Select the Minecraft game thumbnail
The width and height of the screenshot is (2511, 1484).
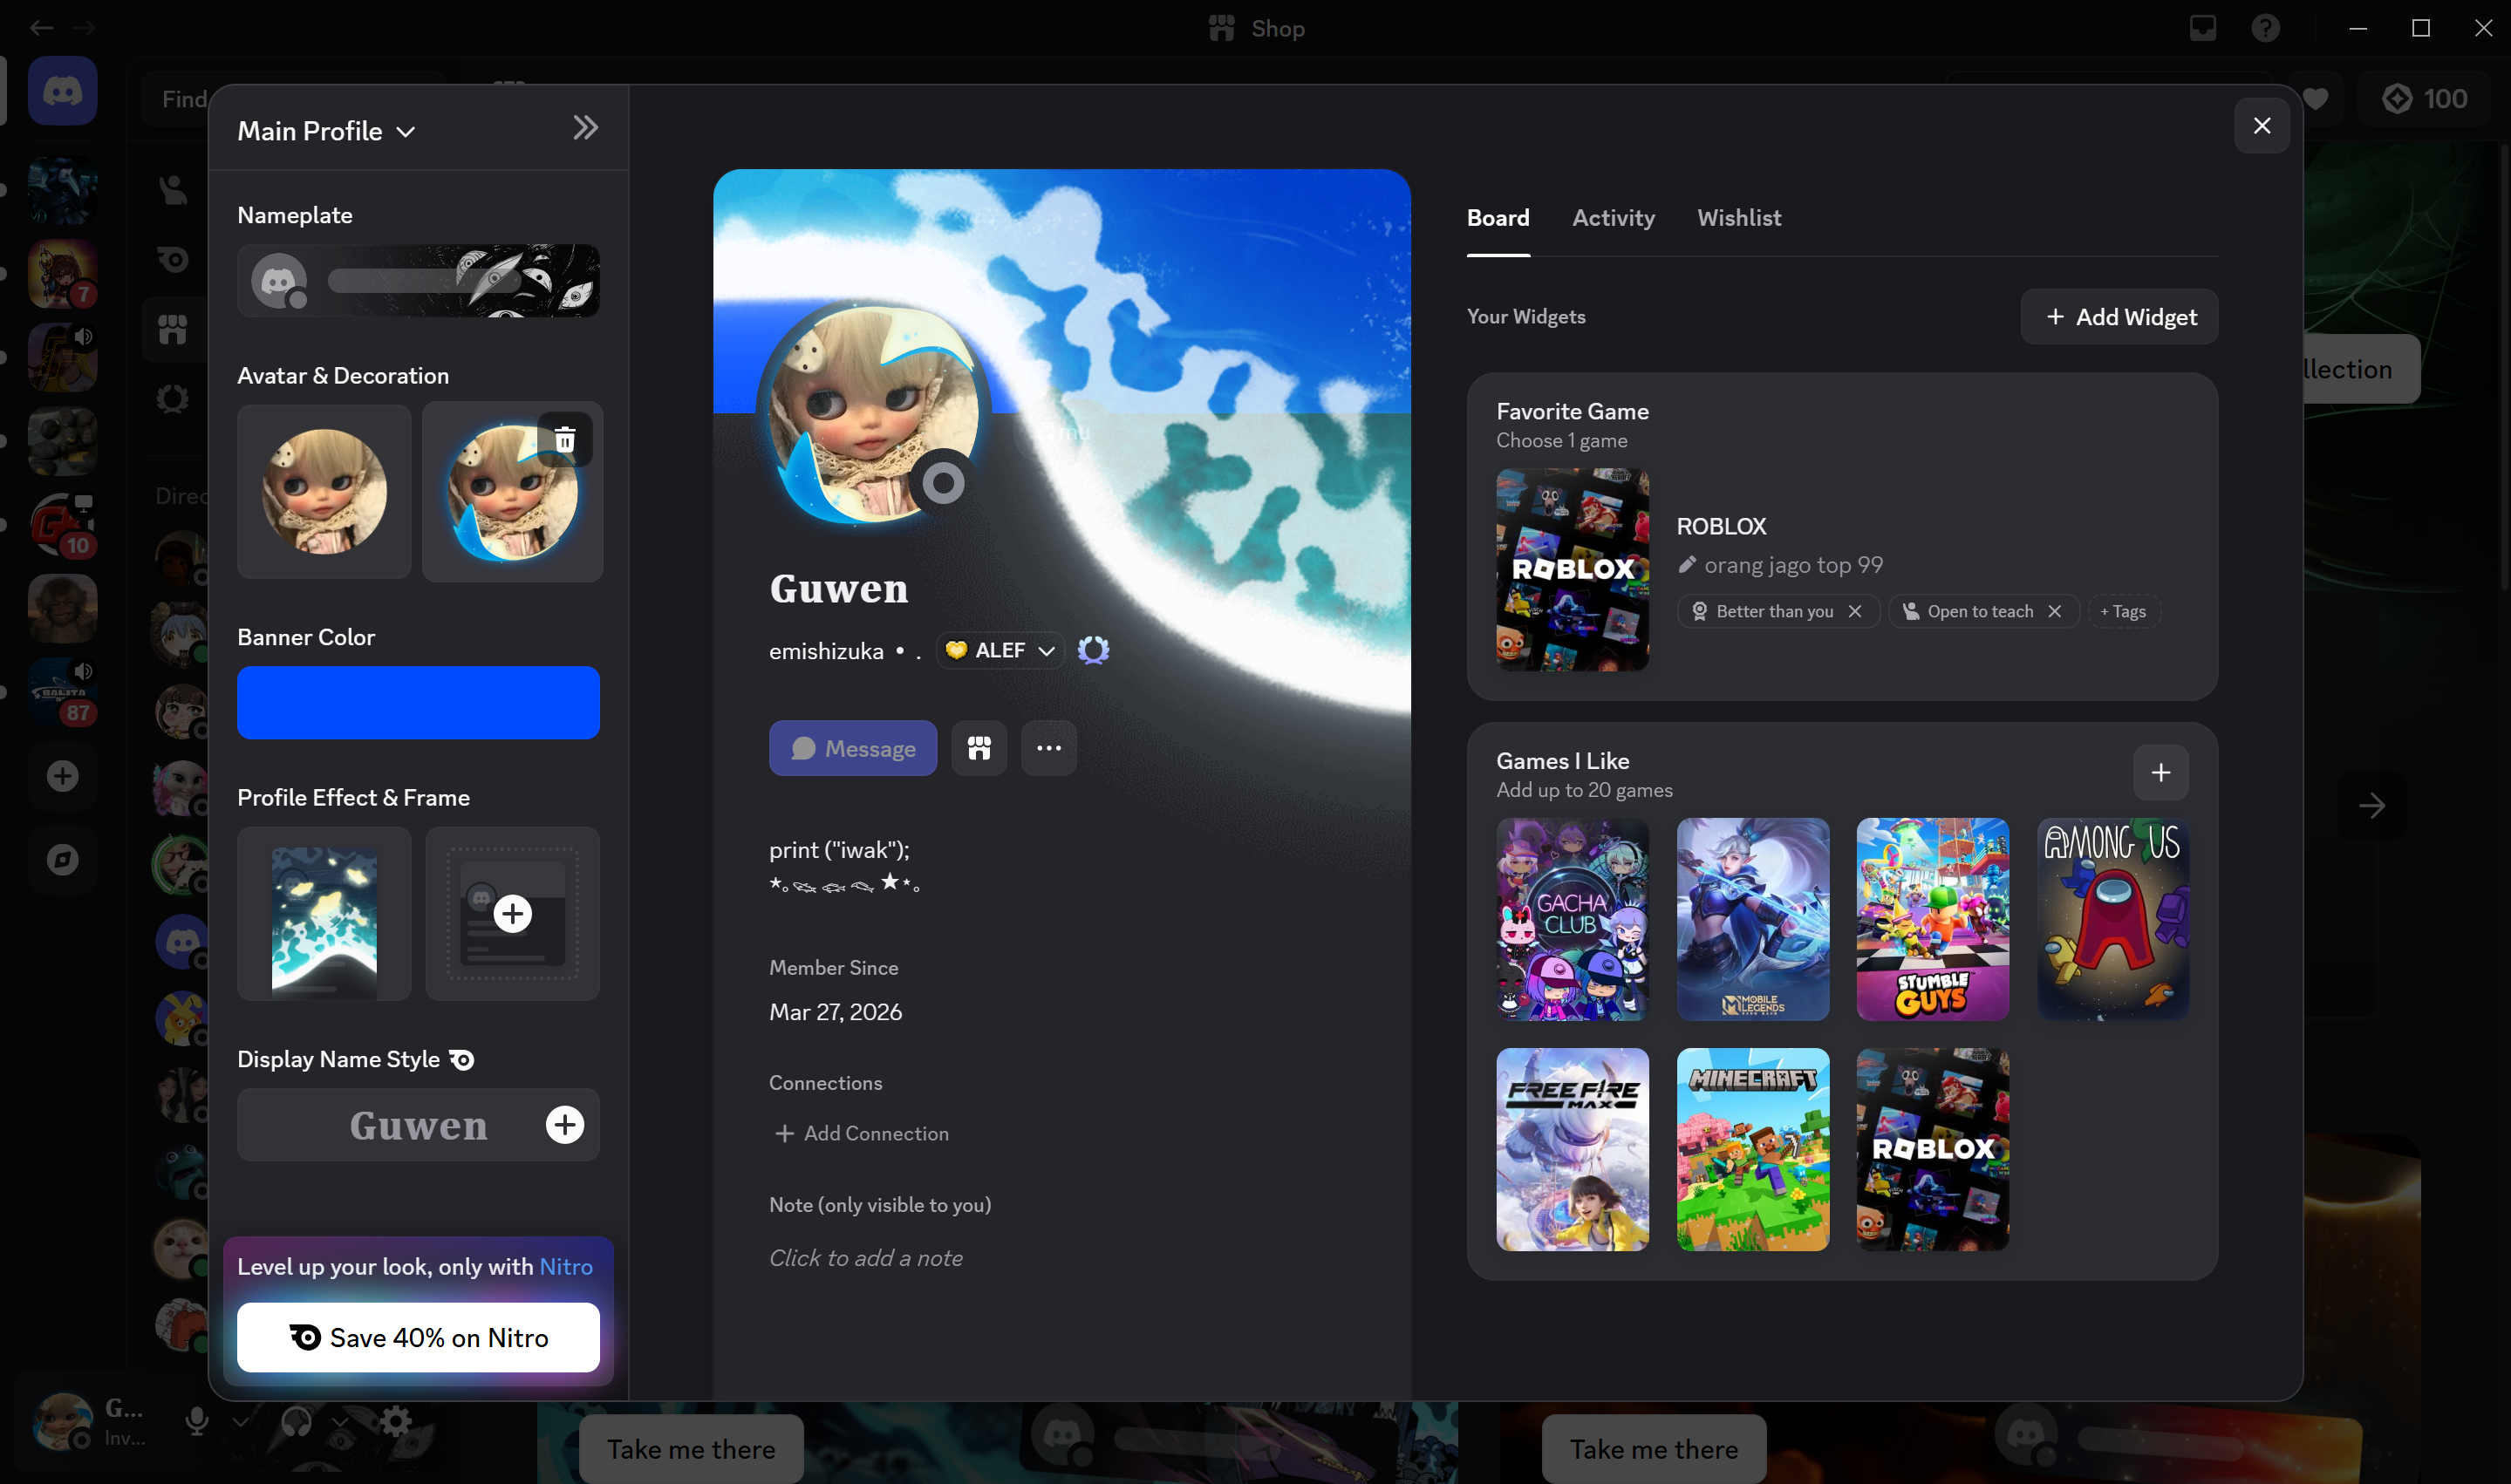click(1753, 1149)
